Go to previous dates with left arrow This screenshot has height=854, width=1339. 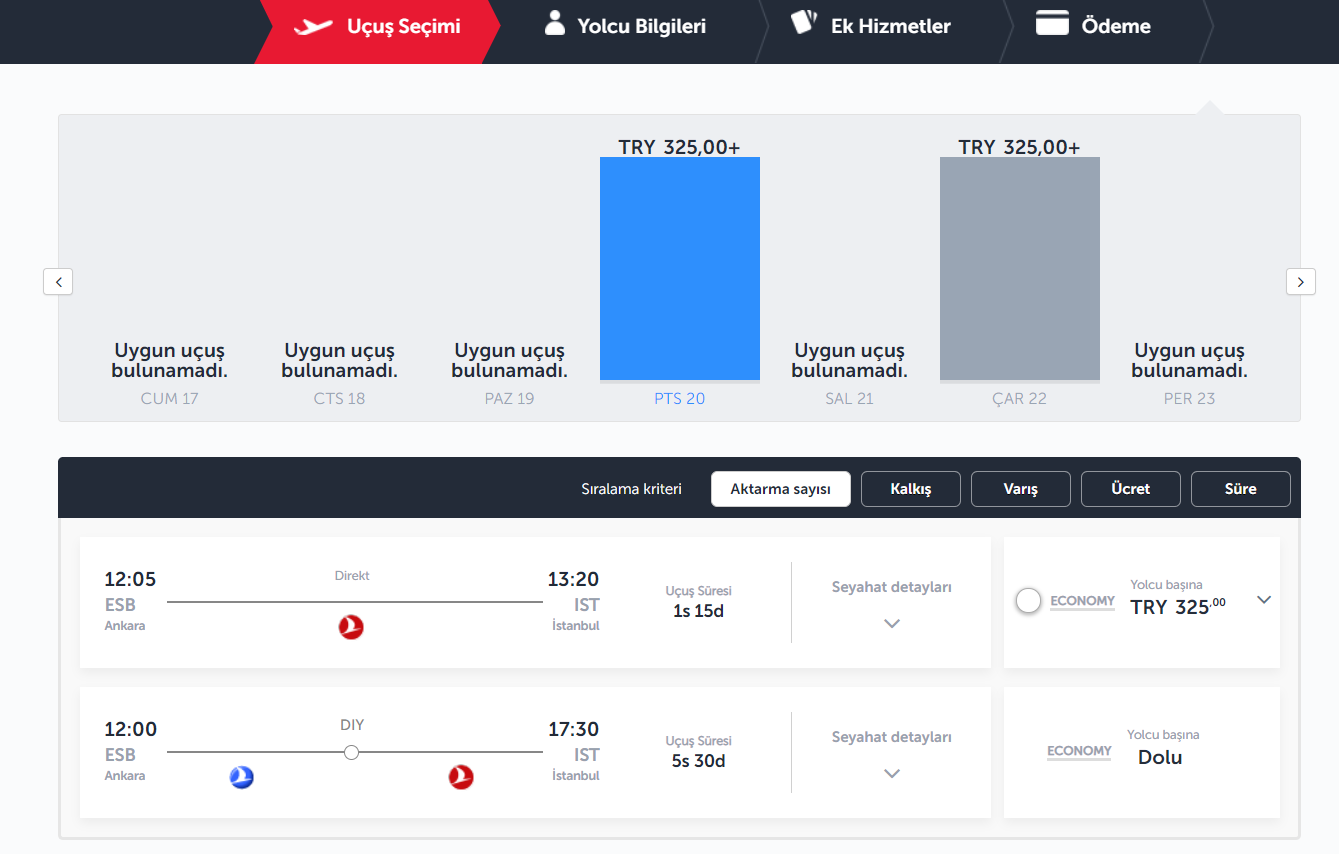[58, 282]
